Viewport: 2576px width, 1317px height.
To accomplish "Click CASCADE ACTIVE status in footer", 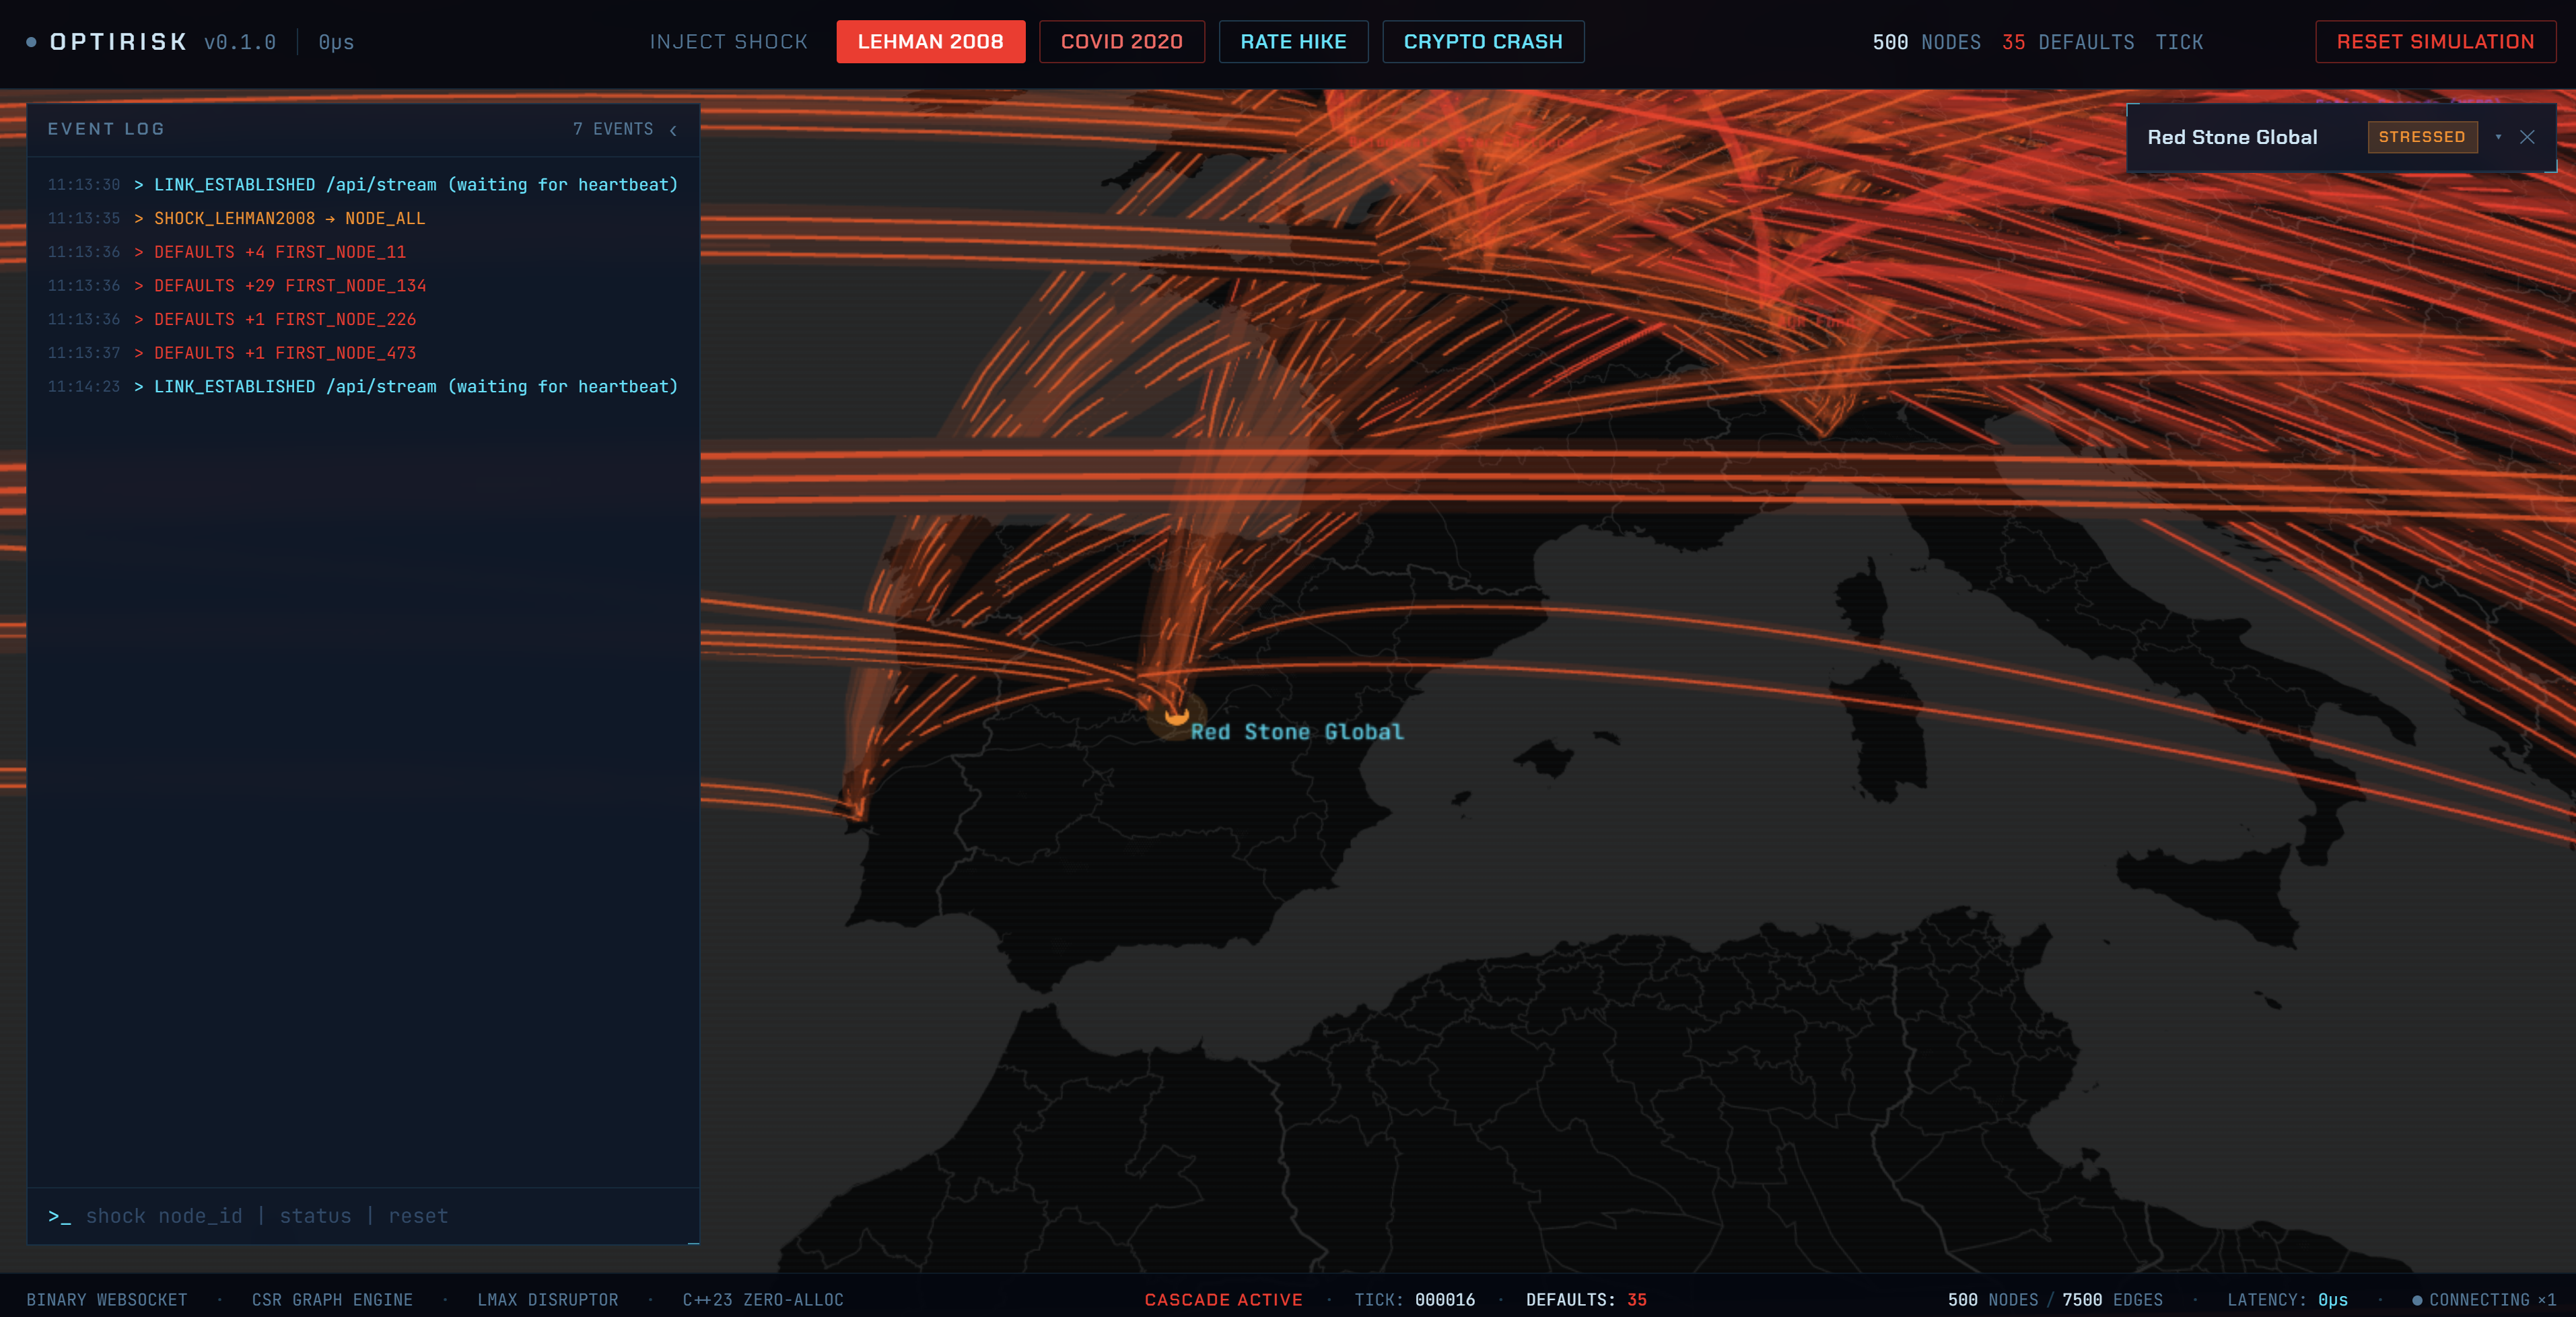I will 1223,1300.
